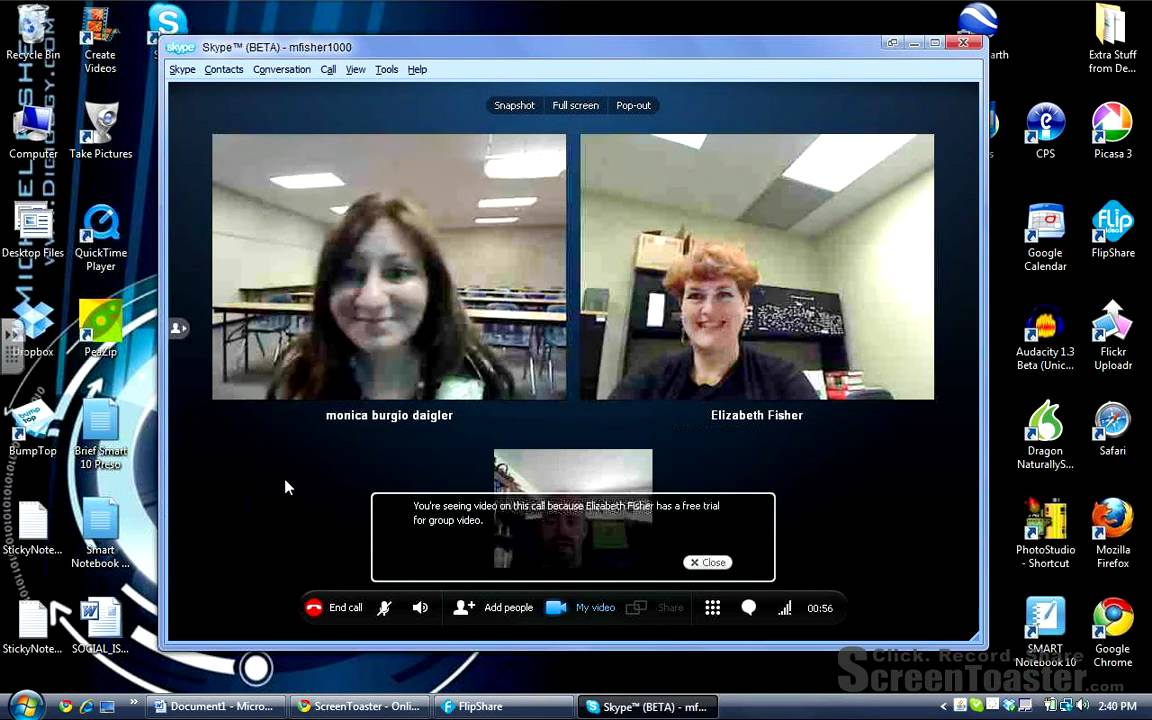Open the SOCIAL_IS Word document icon
1152x720 pixels.
[x=101, y=626]
